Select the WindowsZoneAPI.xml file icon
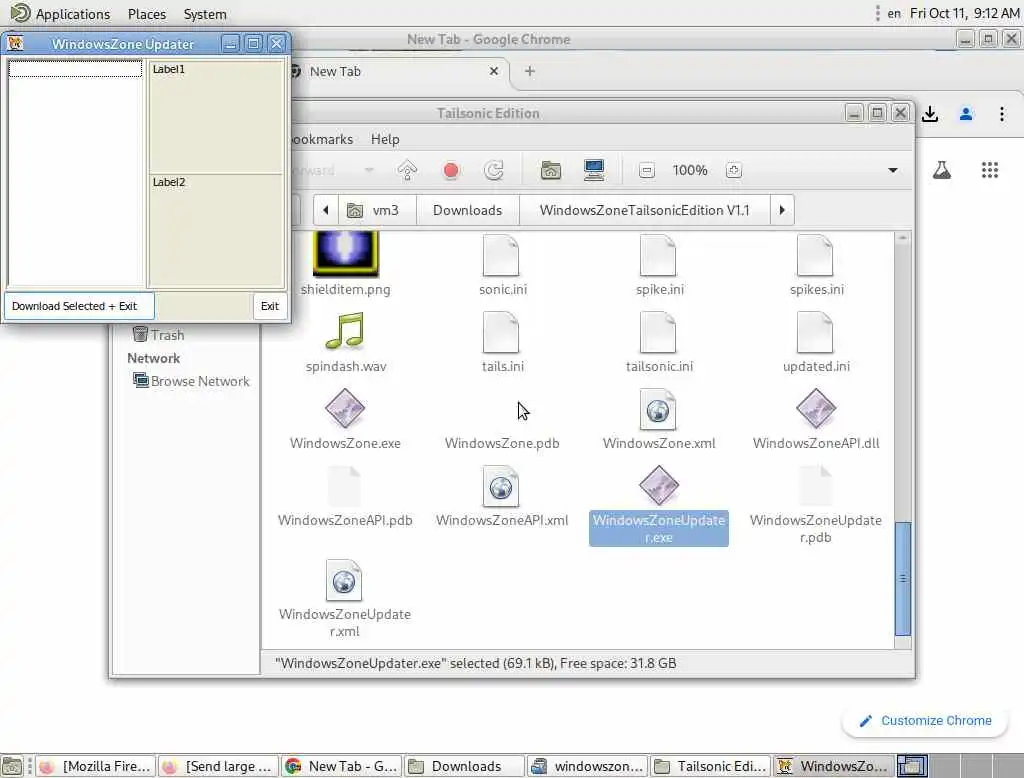 pyautogui.click(x=501, y=487)
